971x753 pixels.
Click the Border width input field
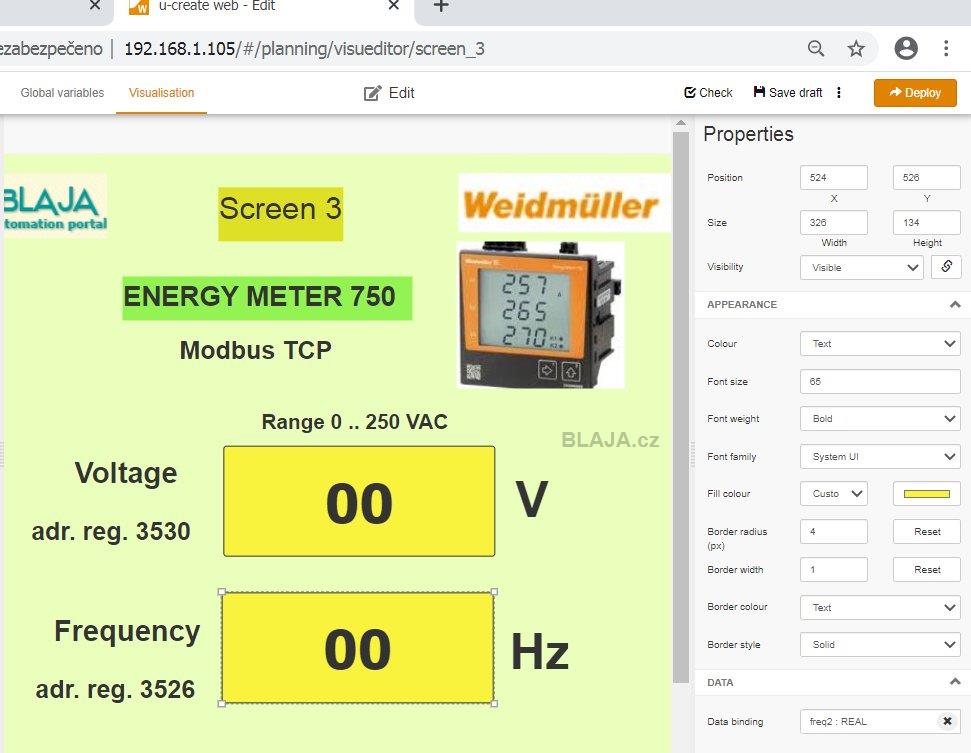834,569
